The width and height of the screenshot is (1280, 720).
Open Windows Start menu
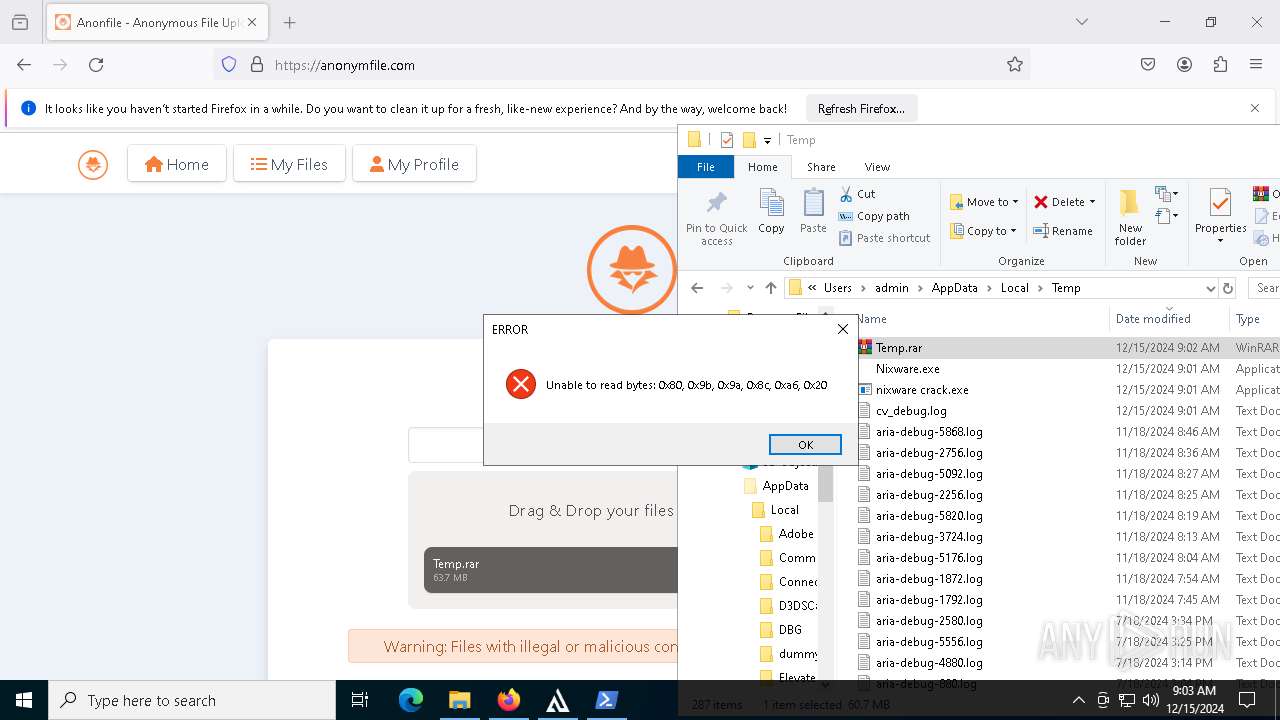(24, 700)
